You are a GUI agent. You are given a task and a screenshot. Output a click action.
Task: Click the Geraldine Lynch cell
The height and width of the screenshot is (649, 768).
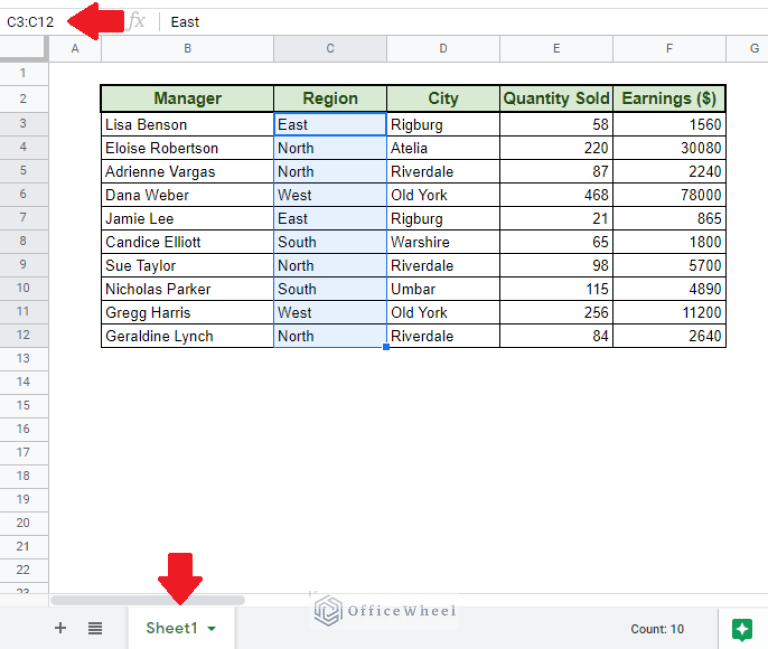pyautogui.click(x=188, y=336)
